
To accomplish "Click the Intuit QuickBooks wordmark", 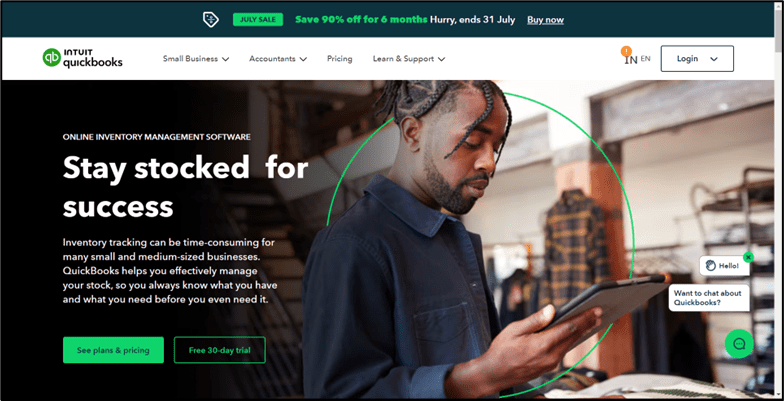I will click(x=92, y=58).
